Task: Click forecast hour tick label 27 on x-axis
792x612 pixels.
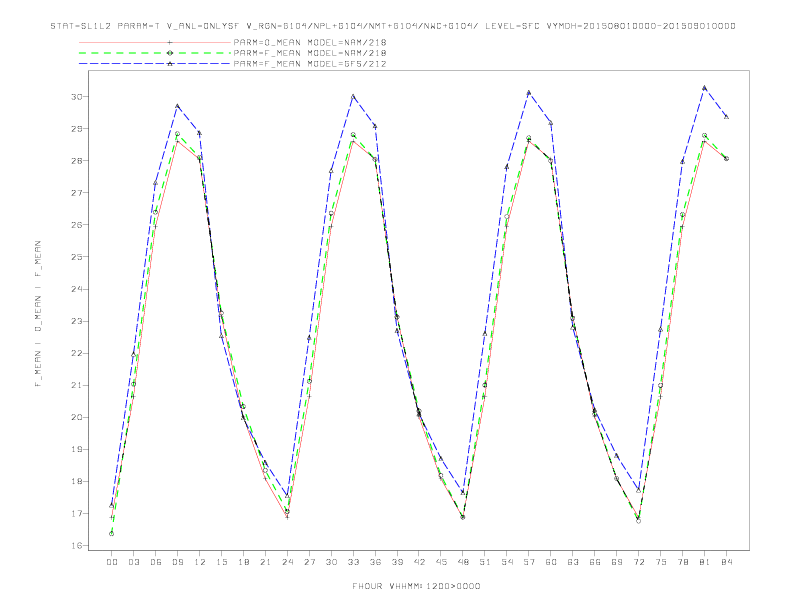Action: [309, 562]
